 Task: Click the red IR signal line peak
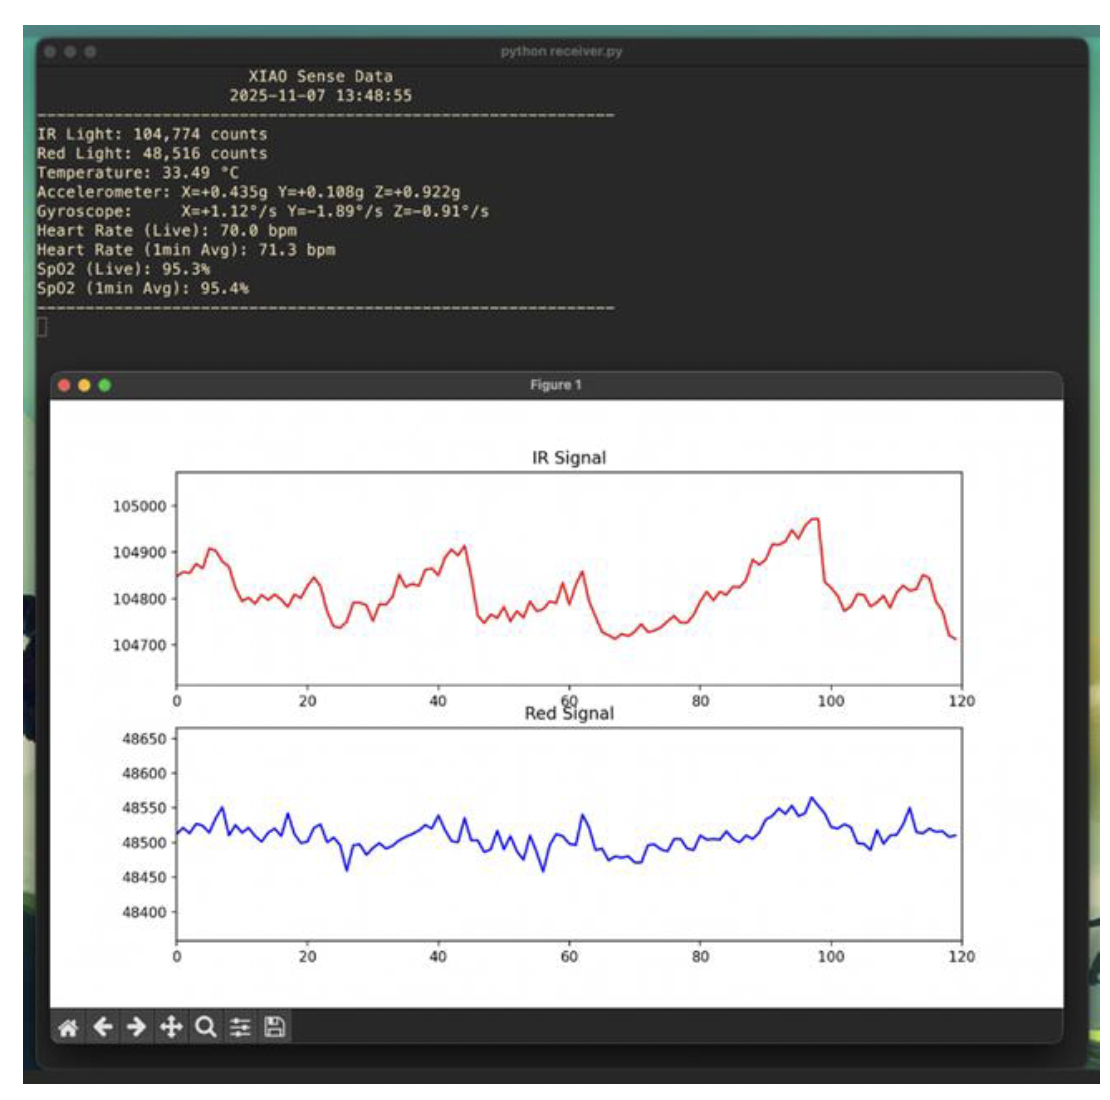click(x=815, y=520)
